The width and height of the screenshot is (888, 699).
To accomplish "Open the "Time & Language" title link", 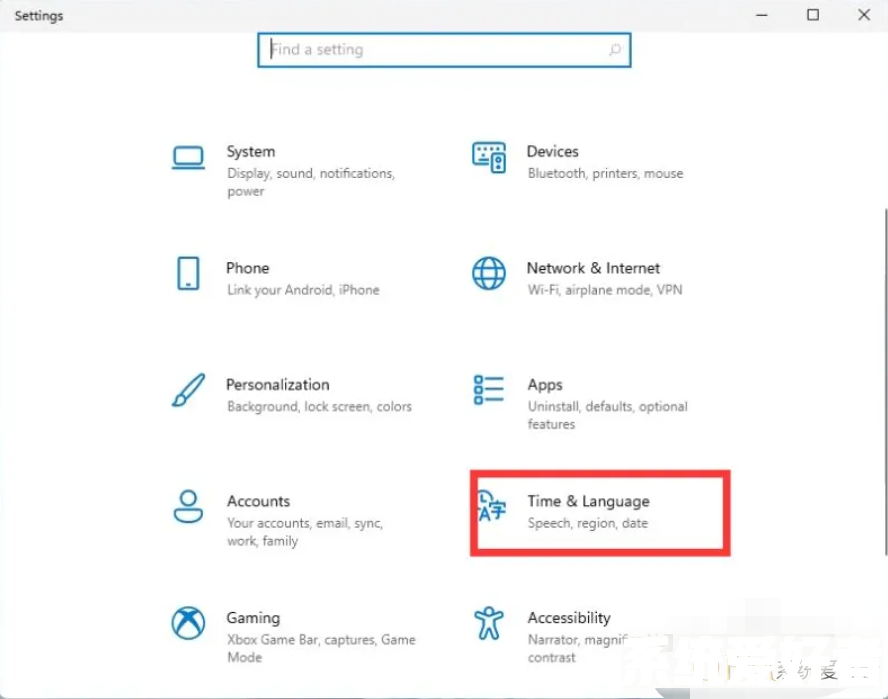I will pyautogui.click(x=588, y=501).
